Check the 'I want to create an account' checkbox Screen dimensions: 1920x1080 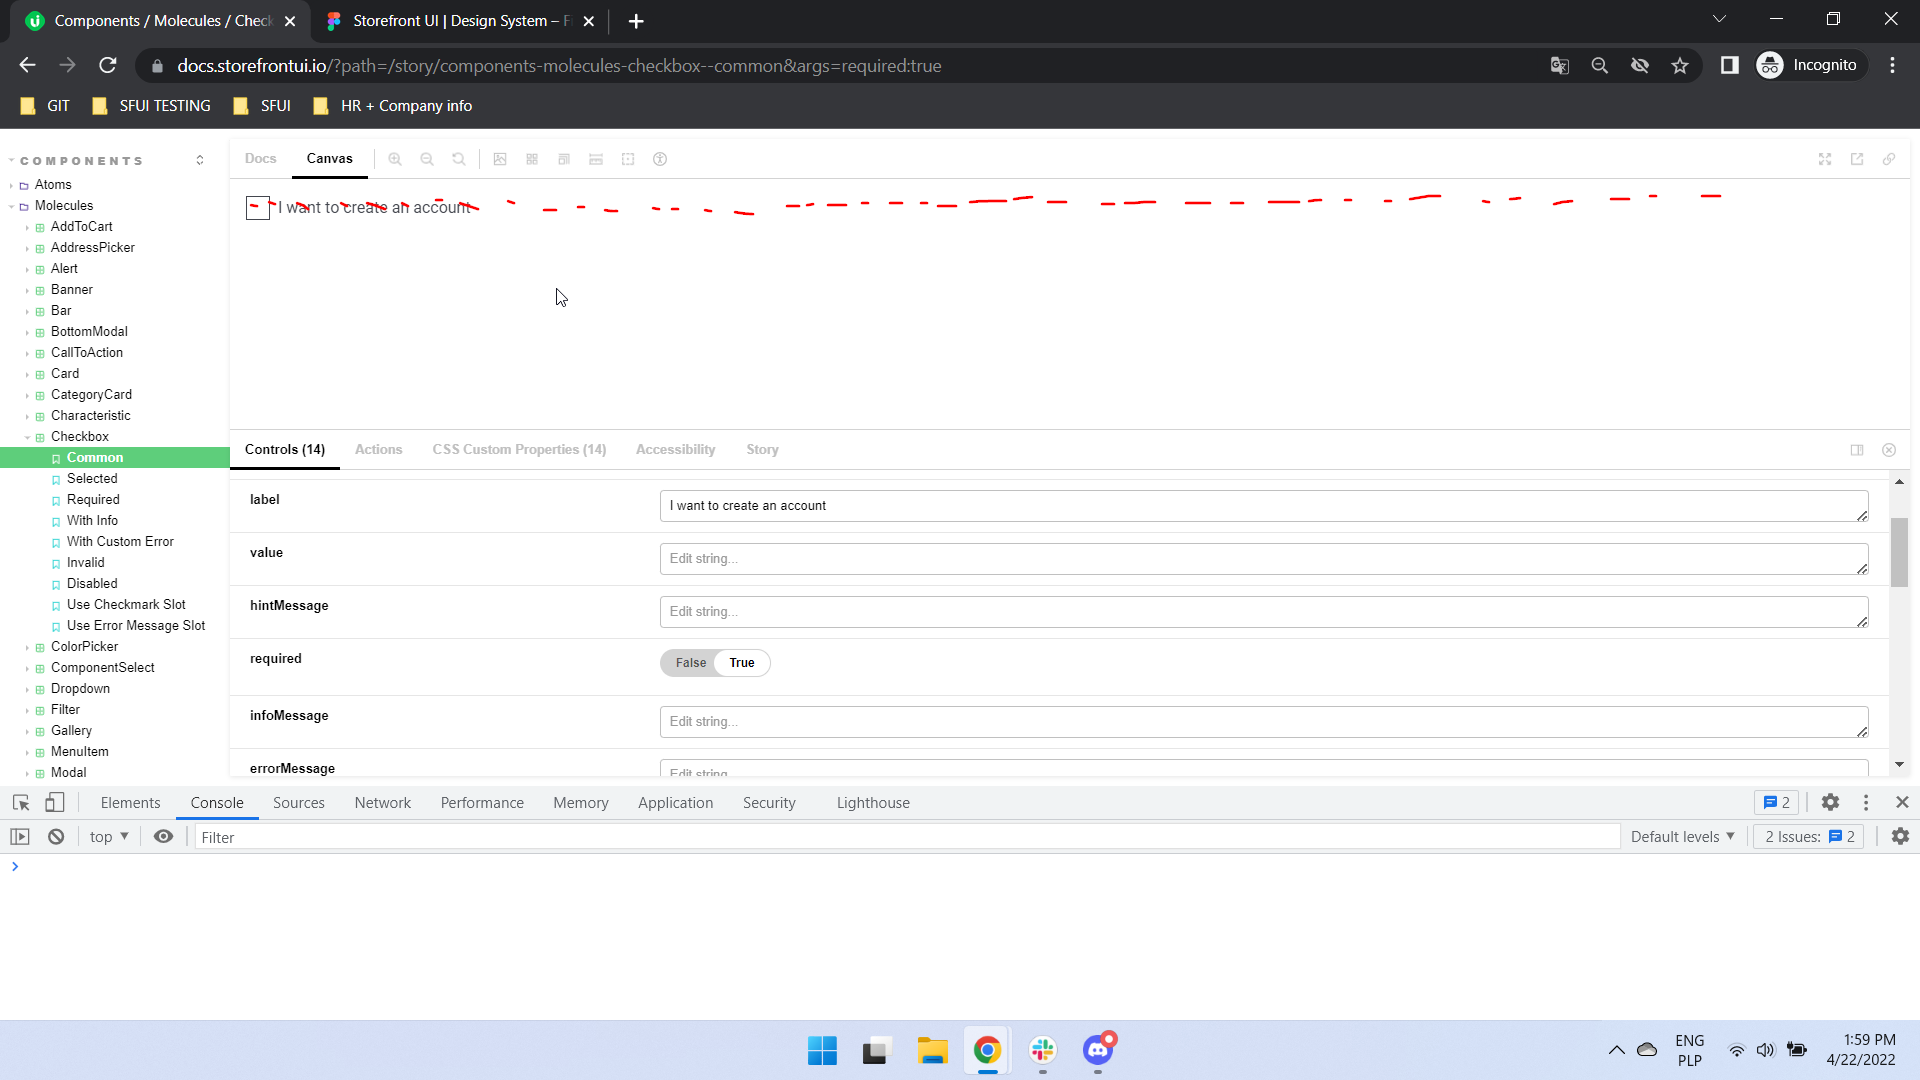point(257,207)
